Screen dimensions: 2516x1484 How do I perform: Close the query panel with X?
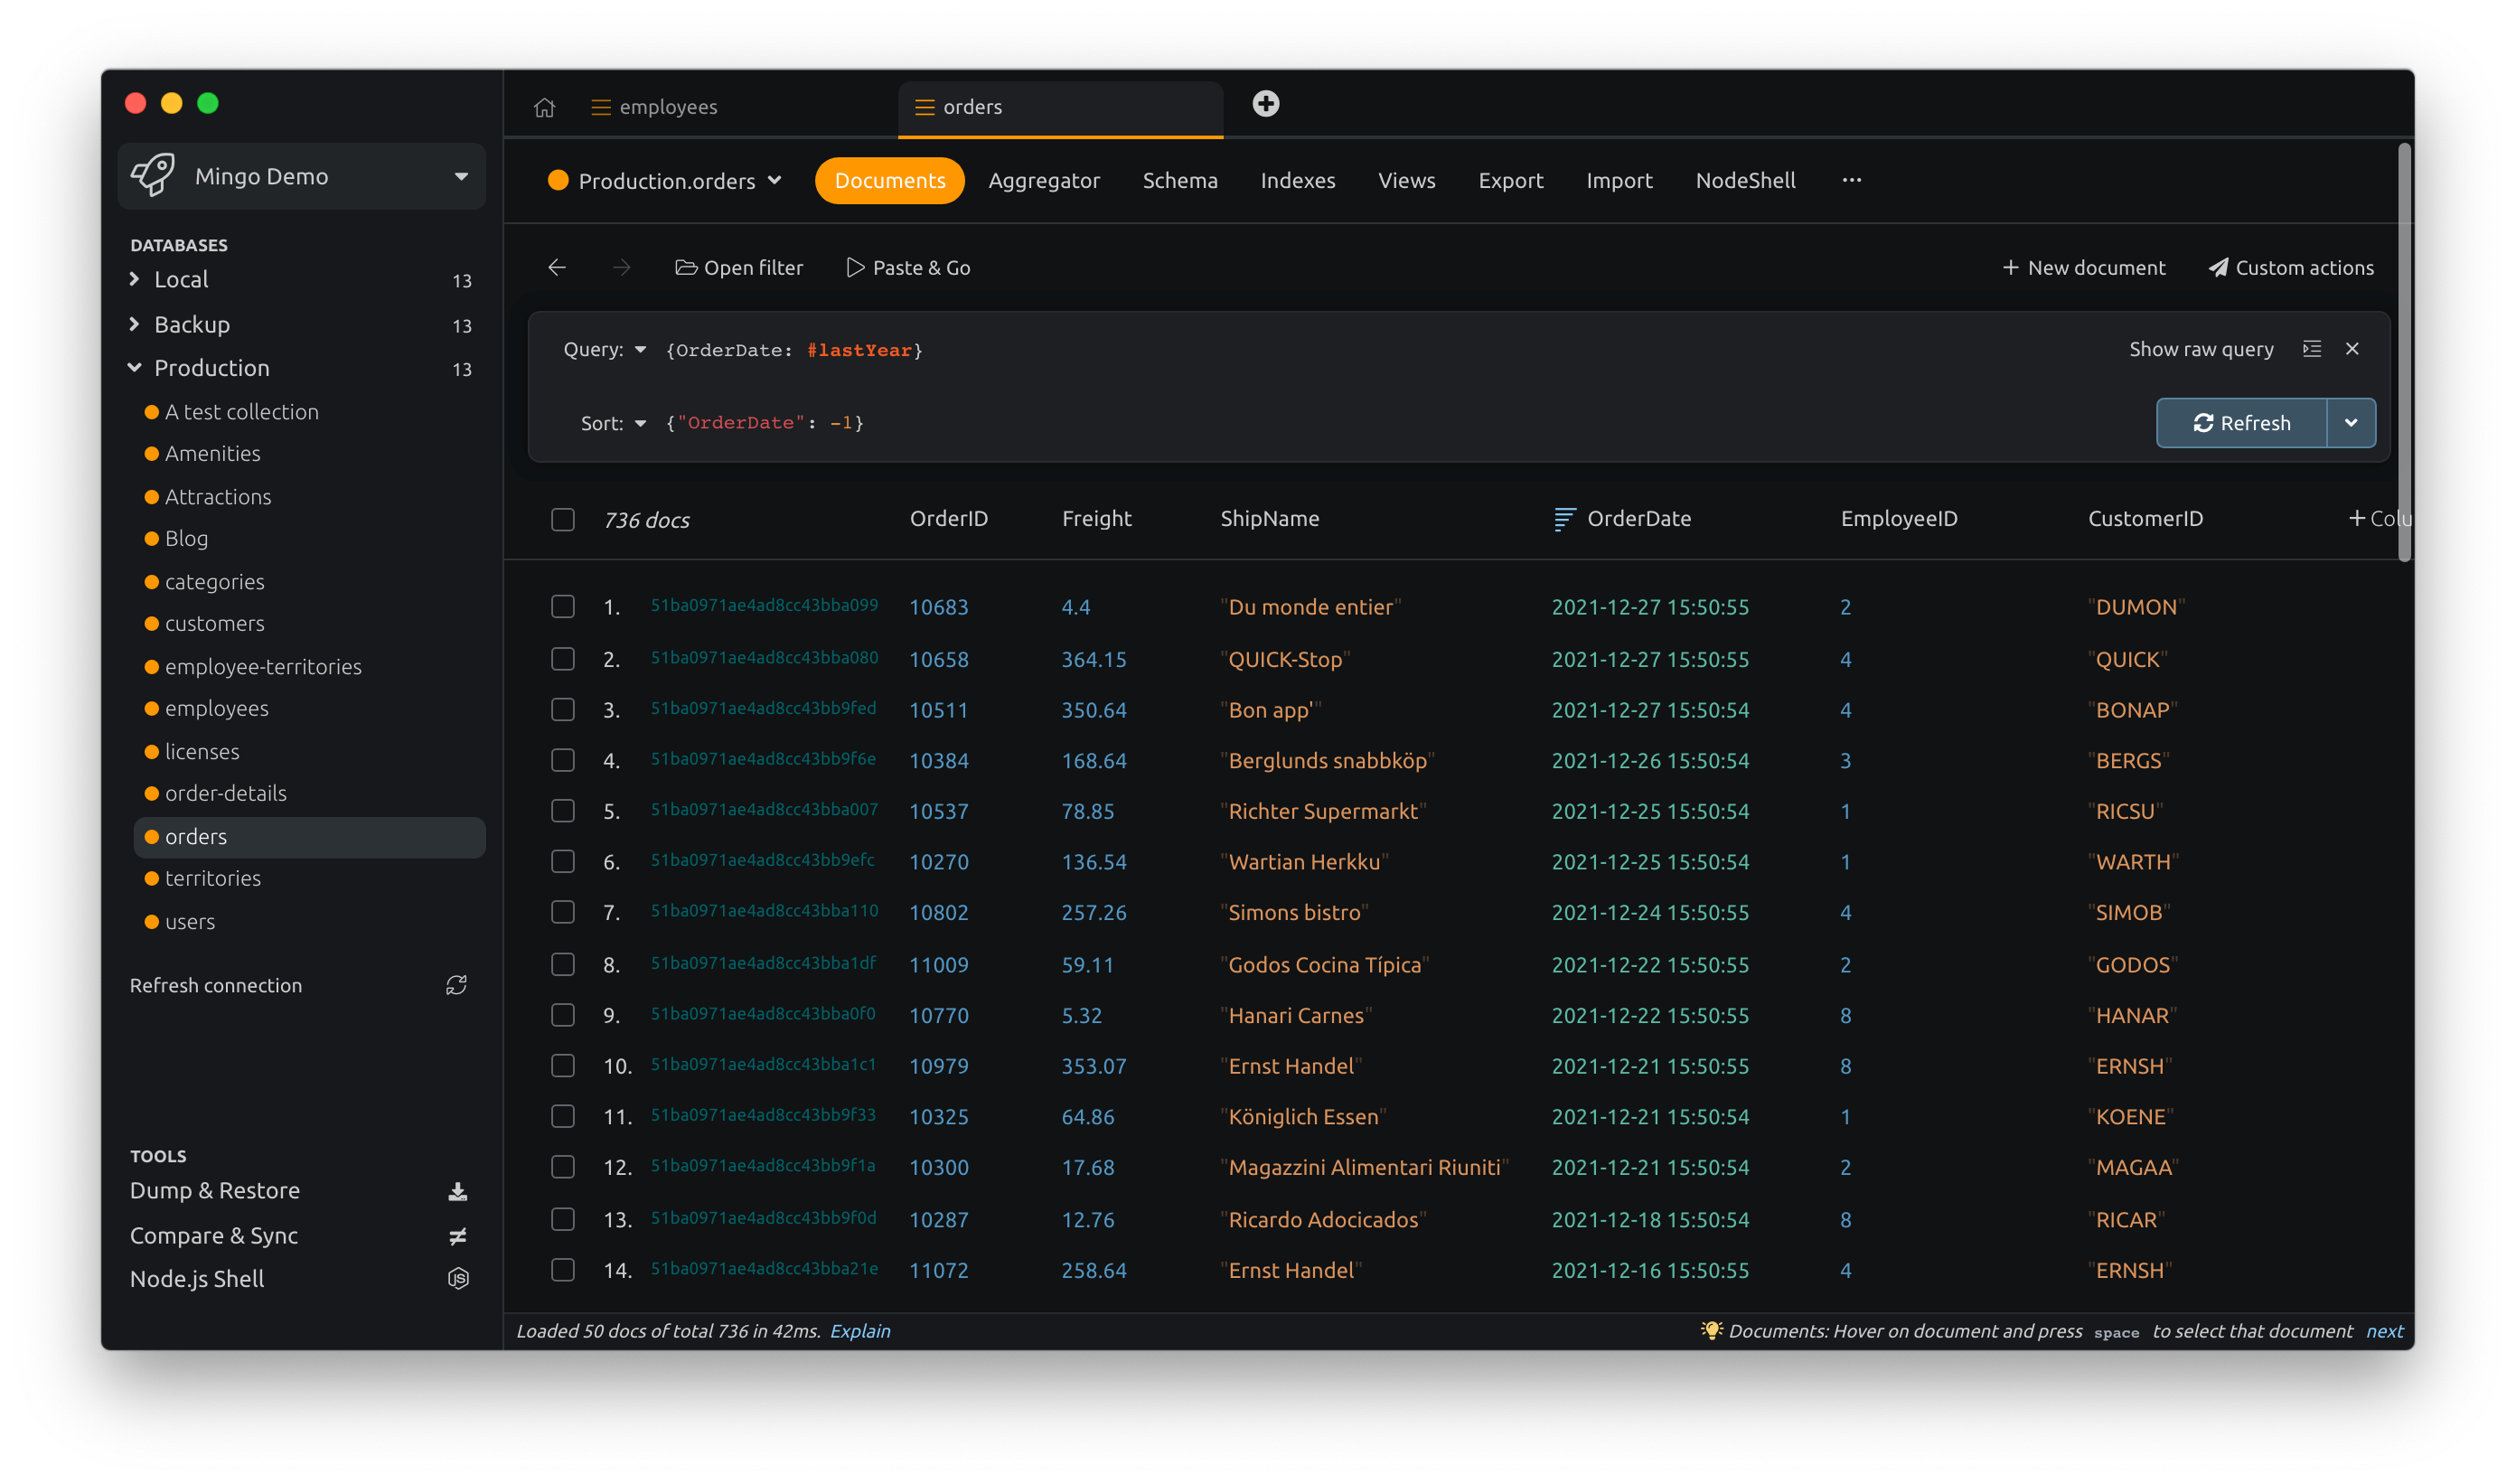coord(2352,349)
